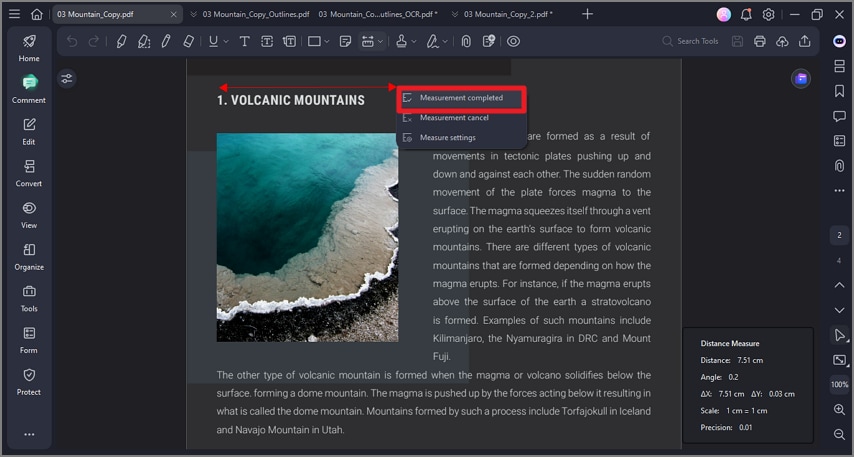
Task: Expand the shape tool dropdown arrow
Action: click(x=327, y=41)
